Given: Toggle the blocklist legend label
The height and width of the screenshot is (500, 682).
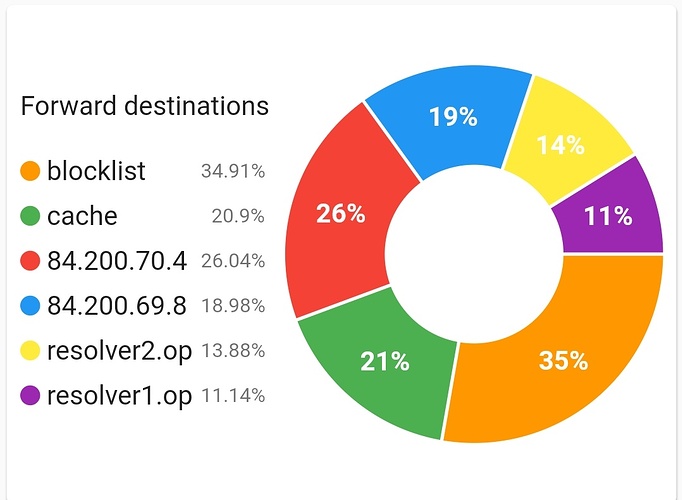Looking at the screenshot, I should [x=96, y=171].
